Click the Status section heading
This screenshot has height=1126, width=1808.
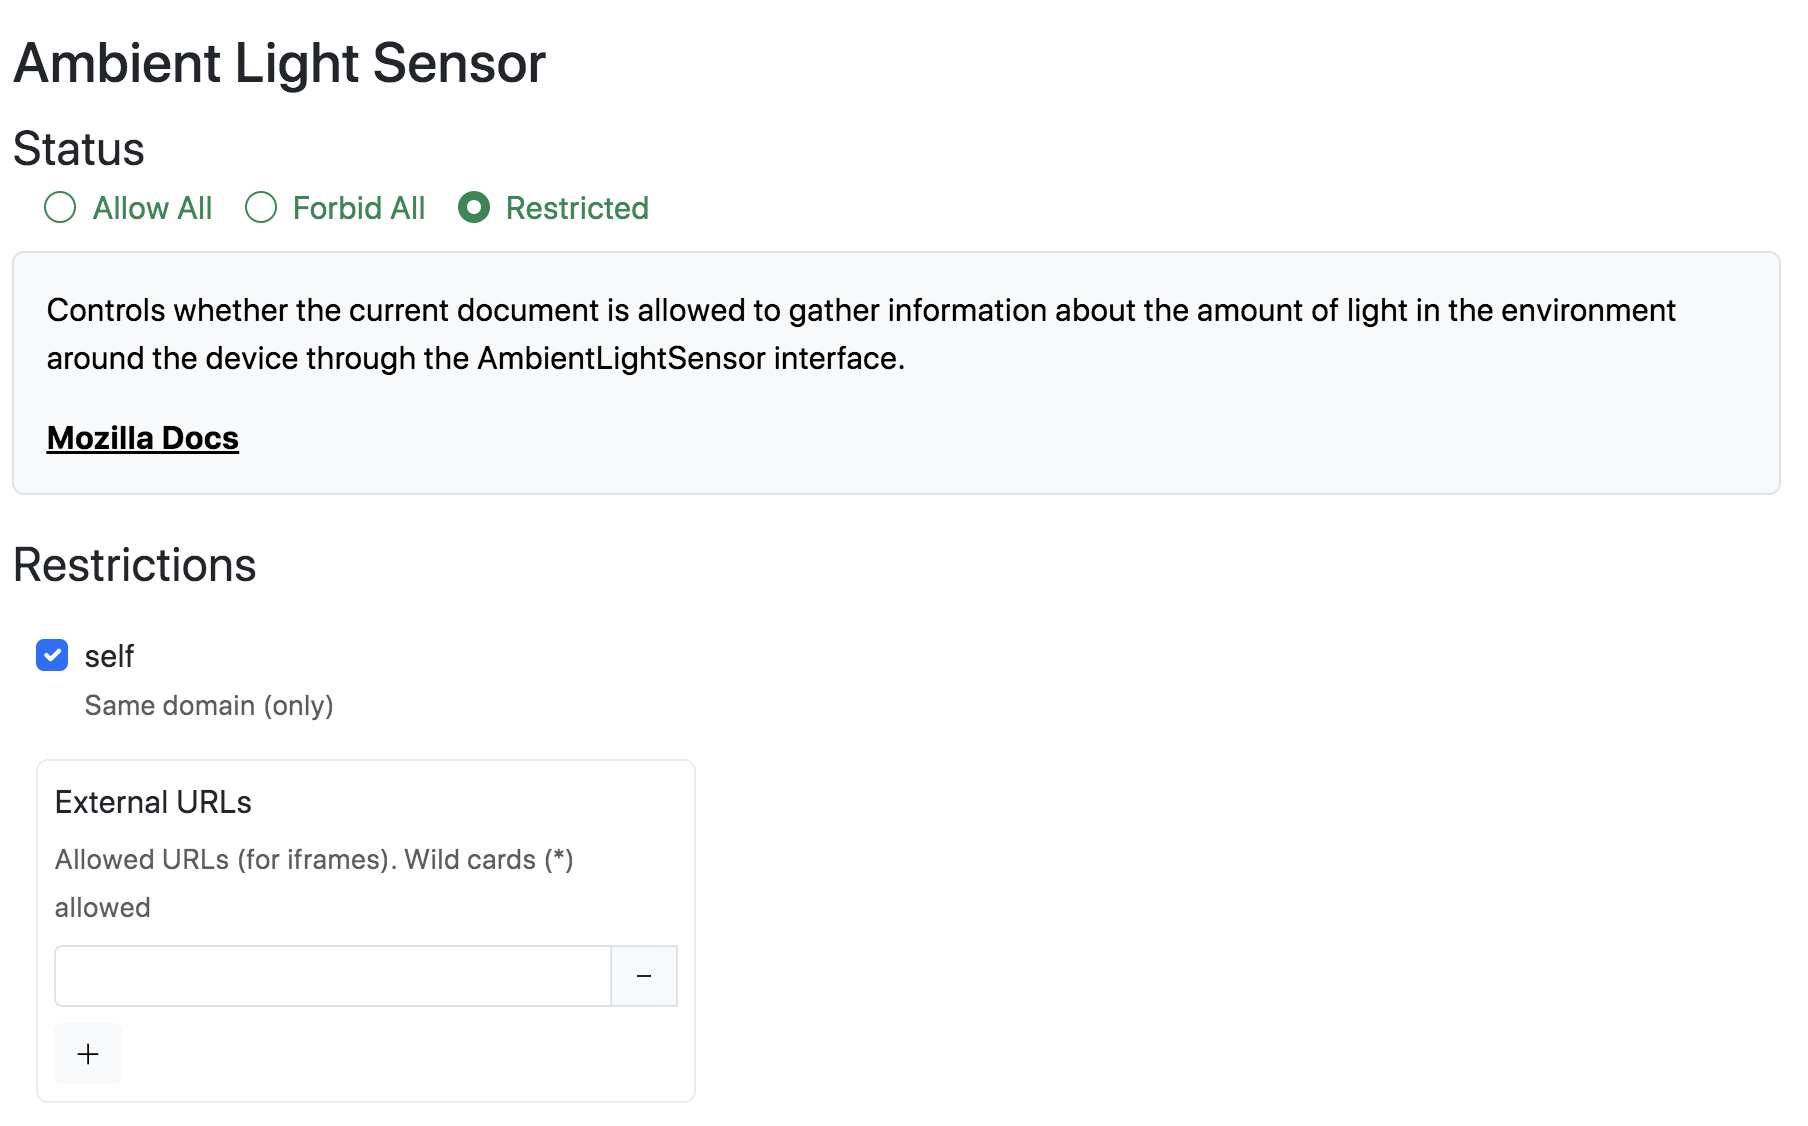[x=79, y=149]
